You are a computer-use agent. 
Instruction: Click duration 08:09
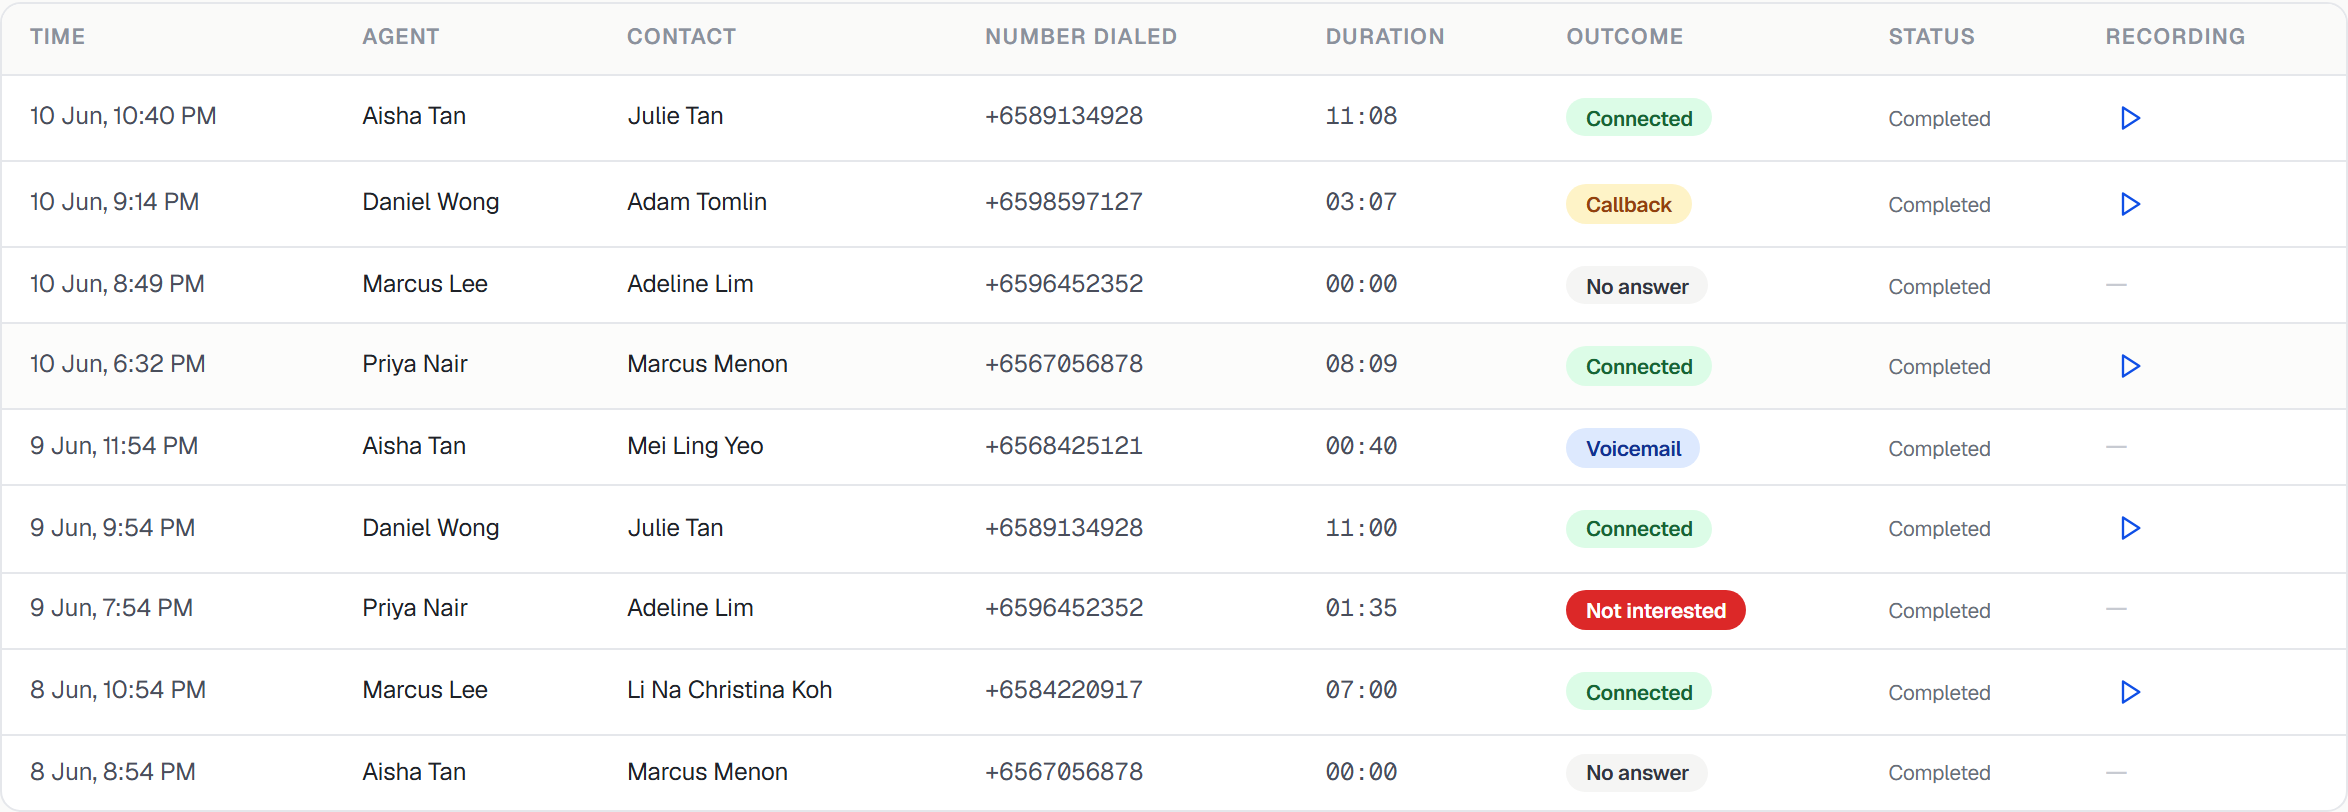point(1361,364)
